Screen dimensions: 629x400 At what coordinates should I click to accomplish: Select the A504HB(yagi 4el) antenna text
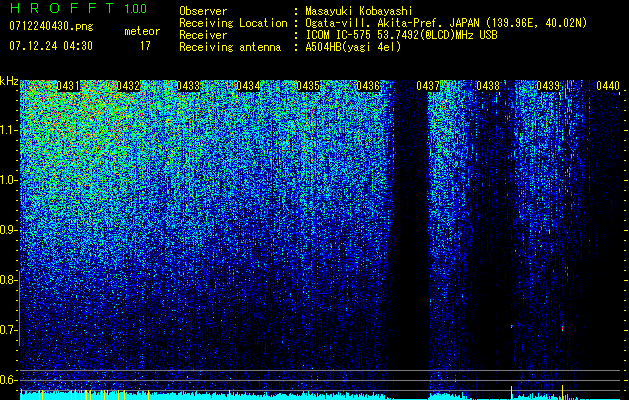tap(353, 47)
